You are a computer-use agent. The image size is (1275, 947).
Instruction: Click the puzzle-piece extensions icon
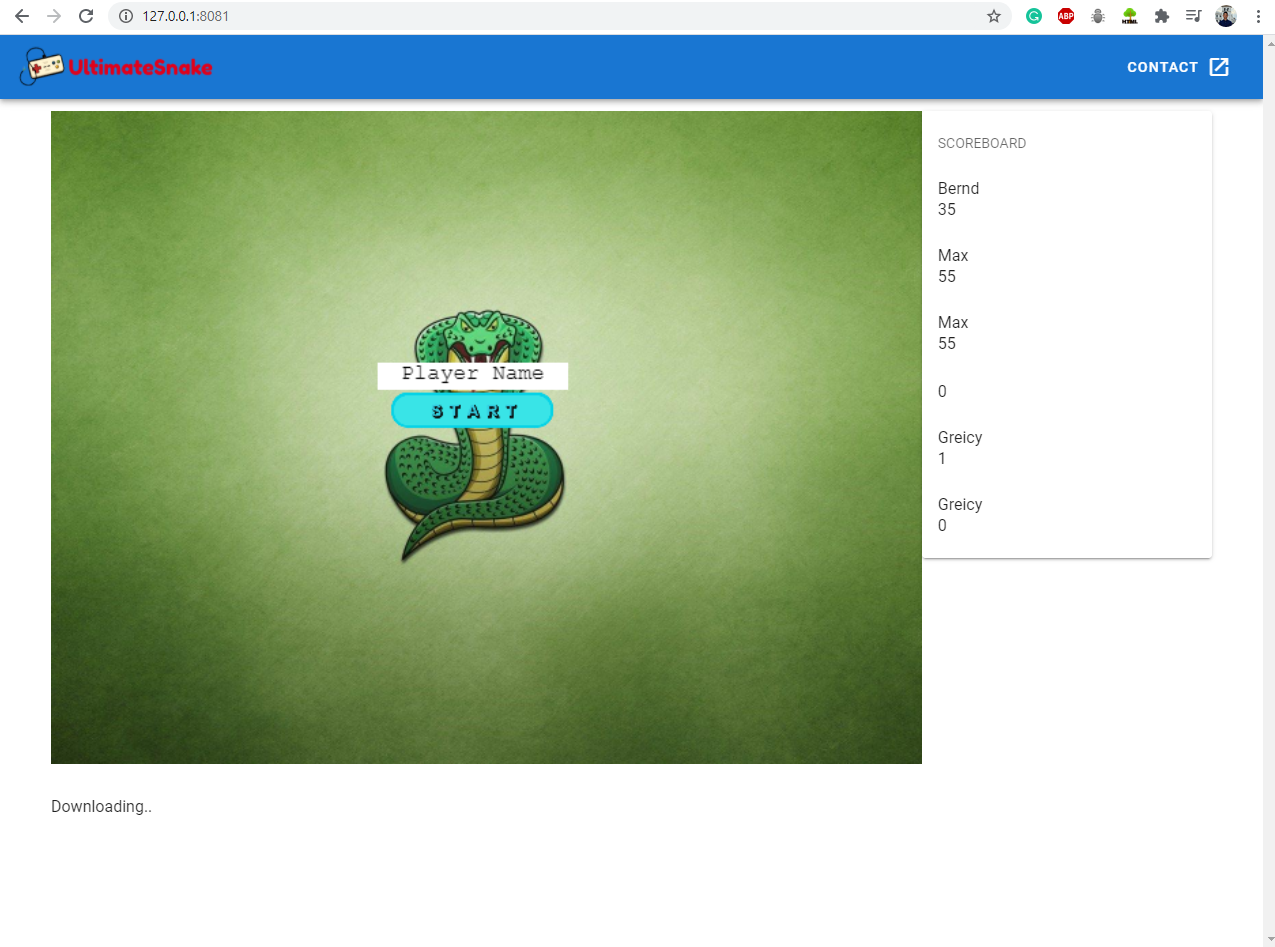1161,16
